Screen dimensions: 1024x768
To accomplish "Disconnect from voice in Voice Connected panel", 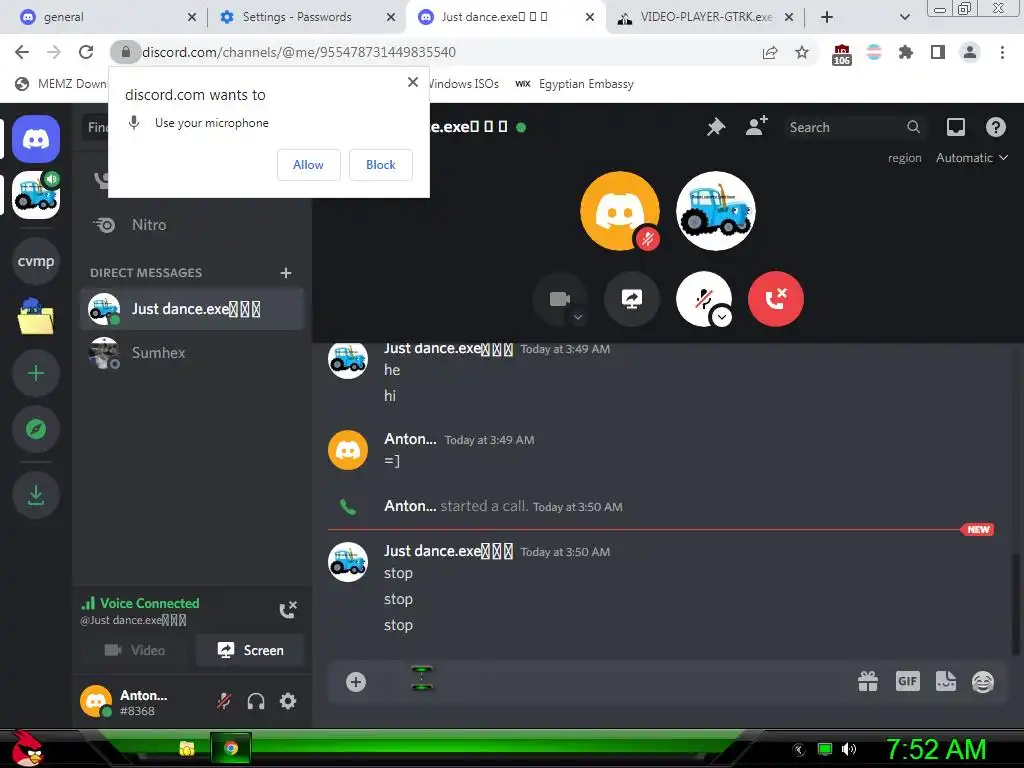I will click(x=288, y=610).
